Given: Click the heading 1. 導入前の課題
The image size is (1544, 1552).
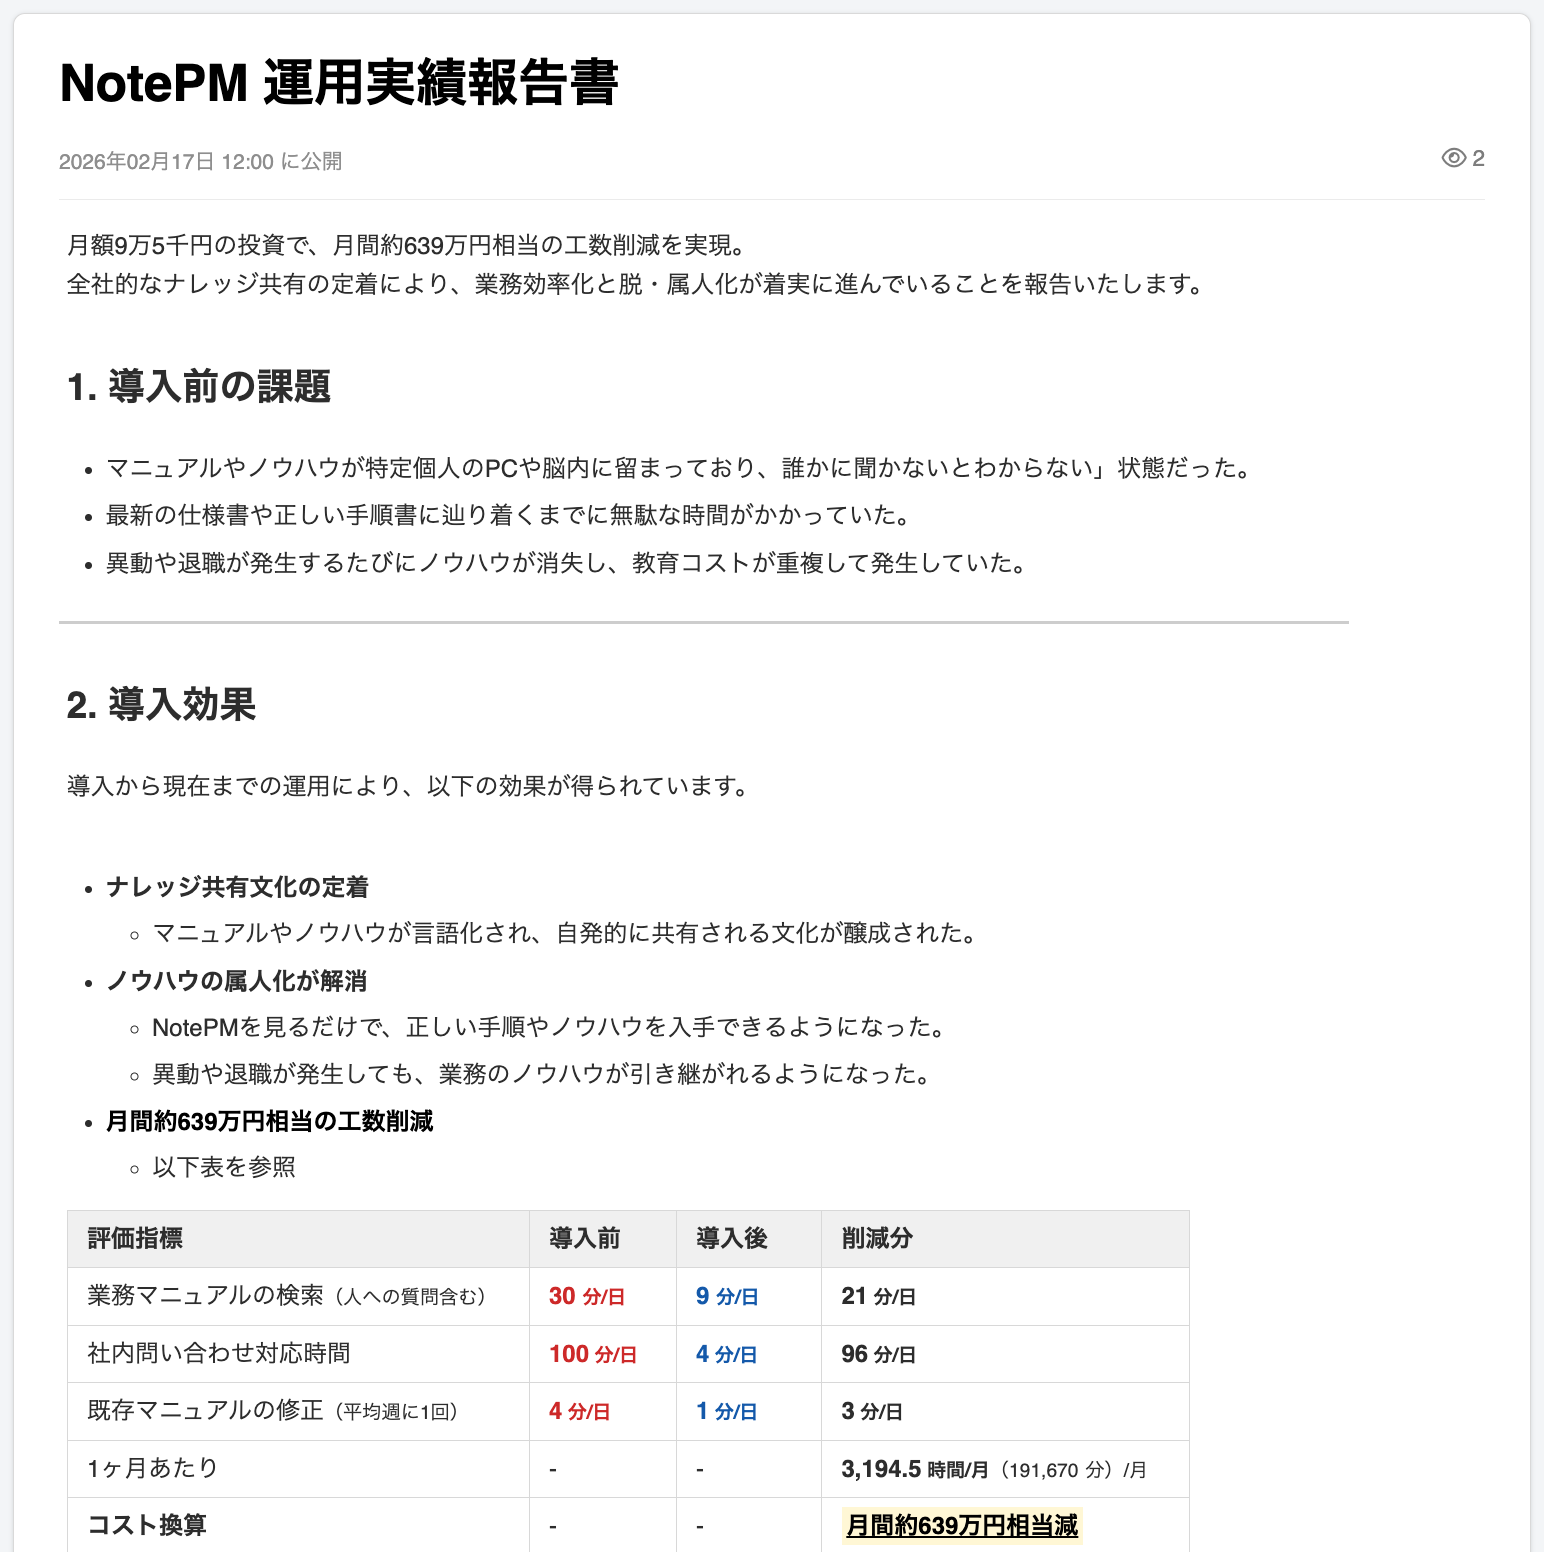Looking at the screenshot, I should click(198, 388).
